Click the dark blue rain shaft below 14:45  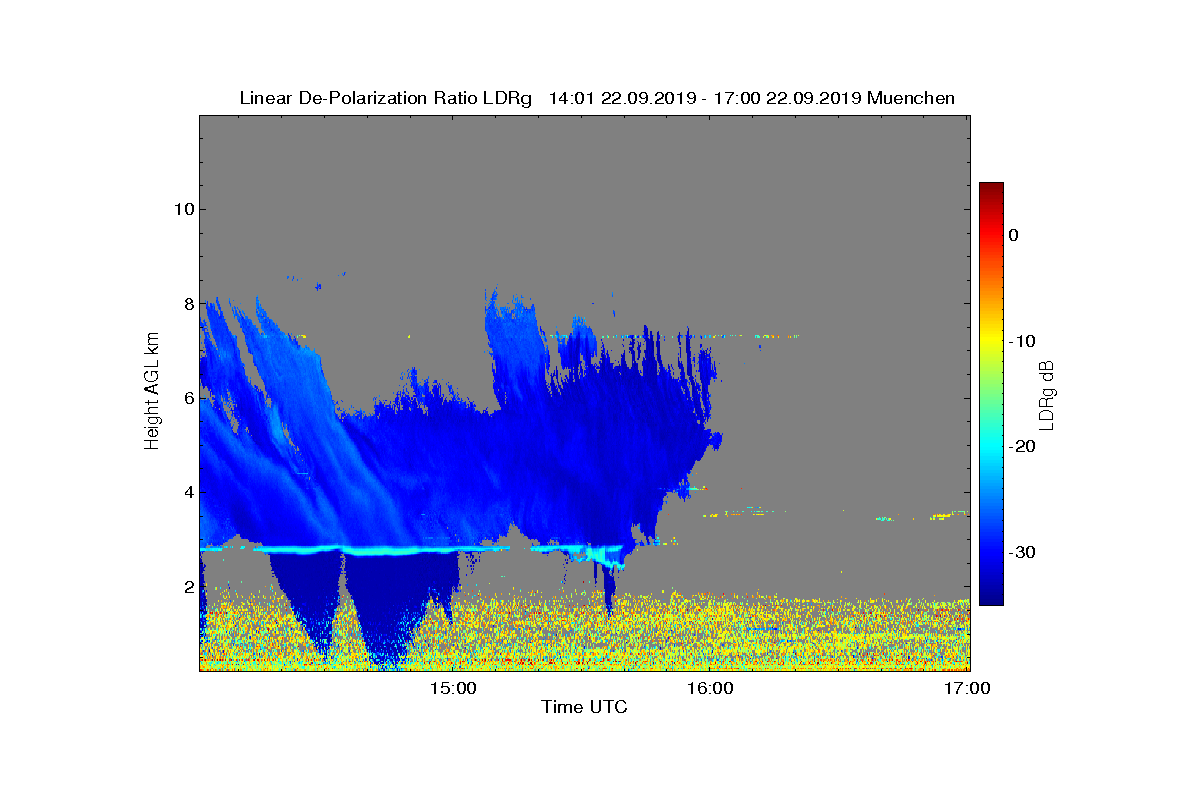(x=385, y=610)
